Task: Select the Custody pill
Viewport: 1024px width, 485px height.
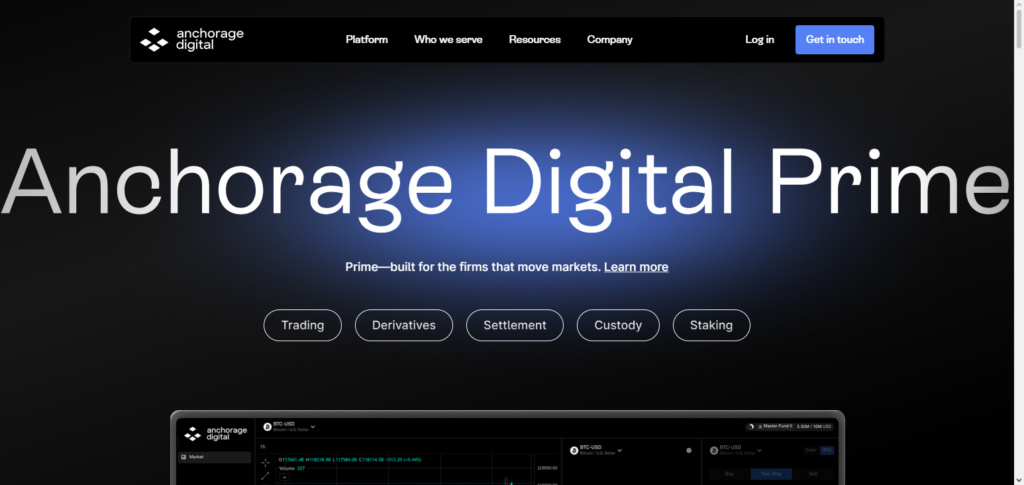Action: 618,325
